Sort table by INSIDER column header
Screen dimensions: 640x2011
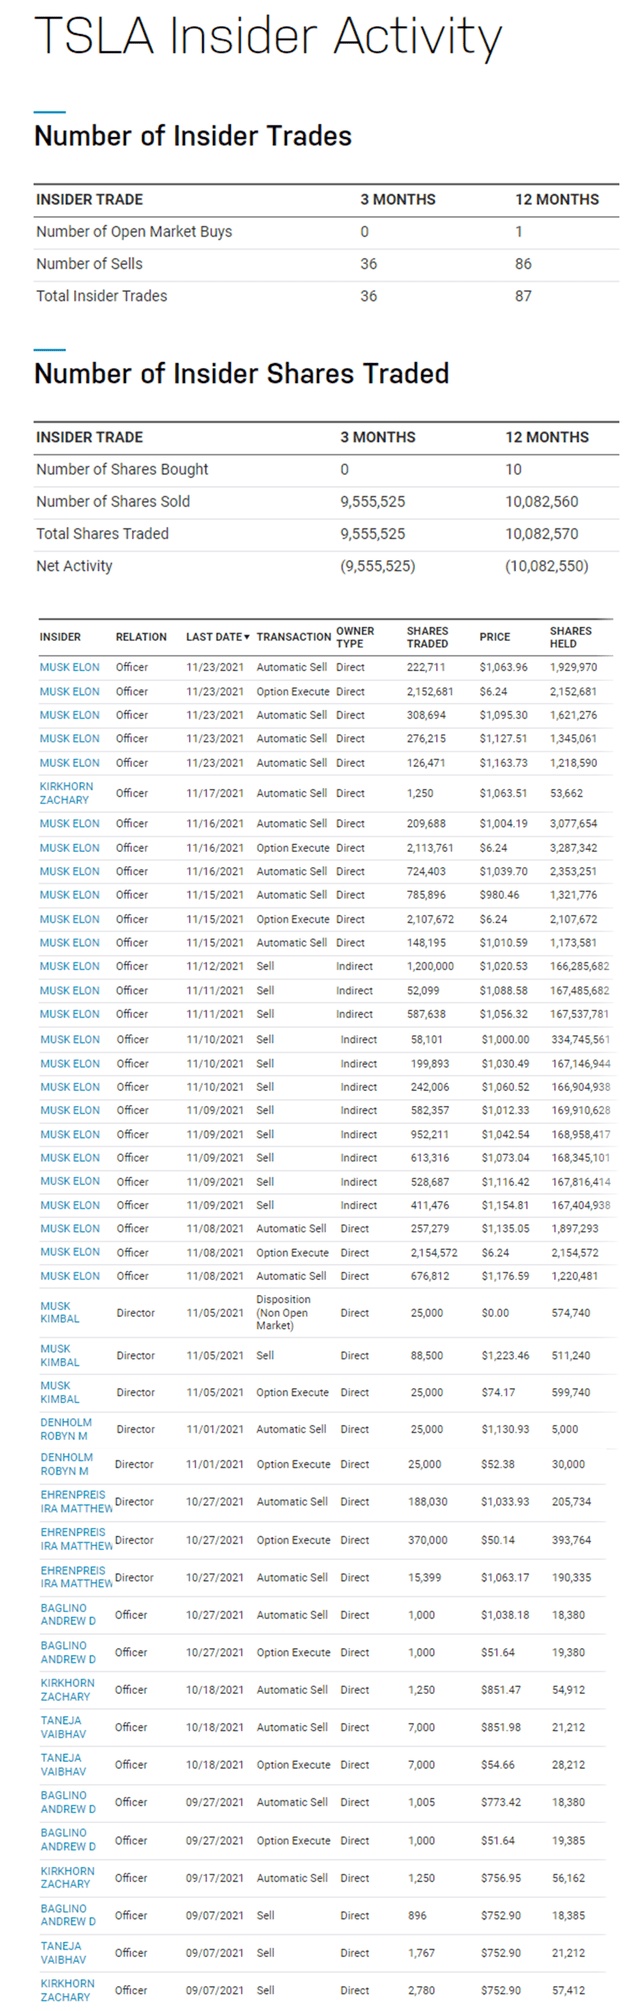tap(60, 637)
